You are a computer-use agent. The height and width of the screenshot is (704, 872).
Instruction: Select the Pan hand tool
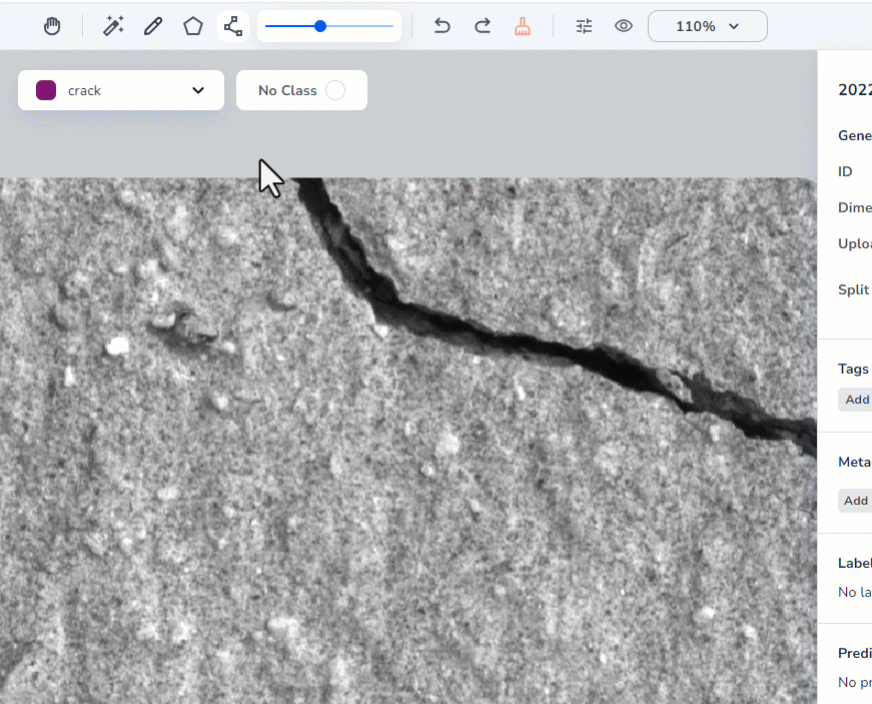(51, 26)
